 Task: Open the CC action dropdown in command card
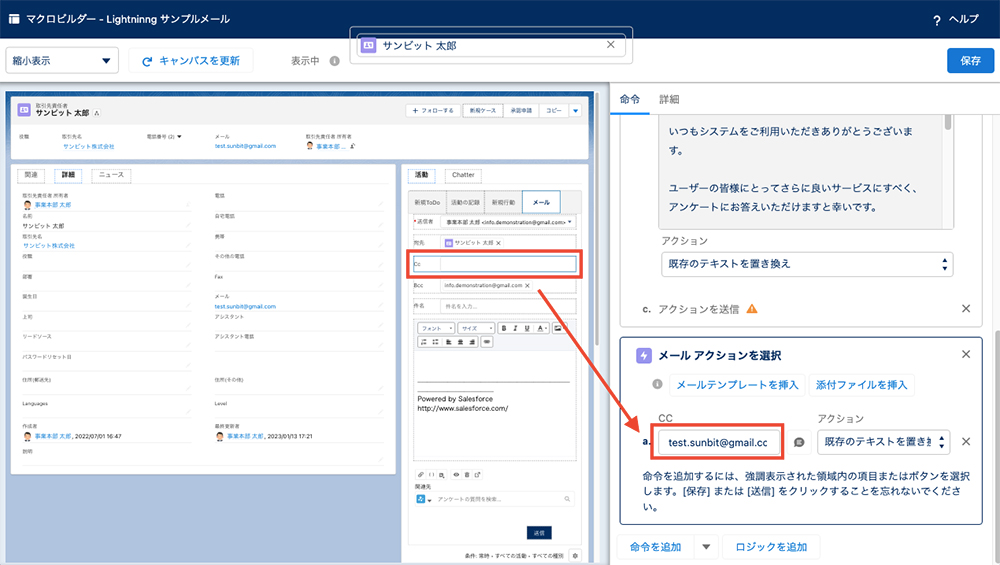(x=883, y=441)
